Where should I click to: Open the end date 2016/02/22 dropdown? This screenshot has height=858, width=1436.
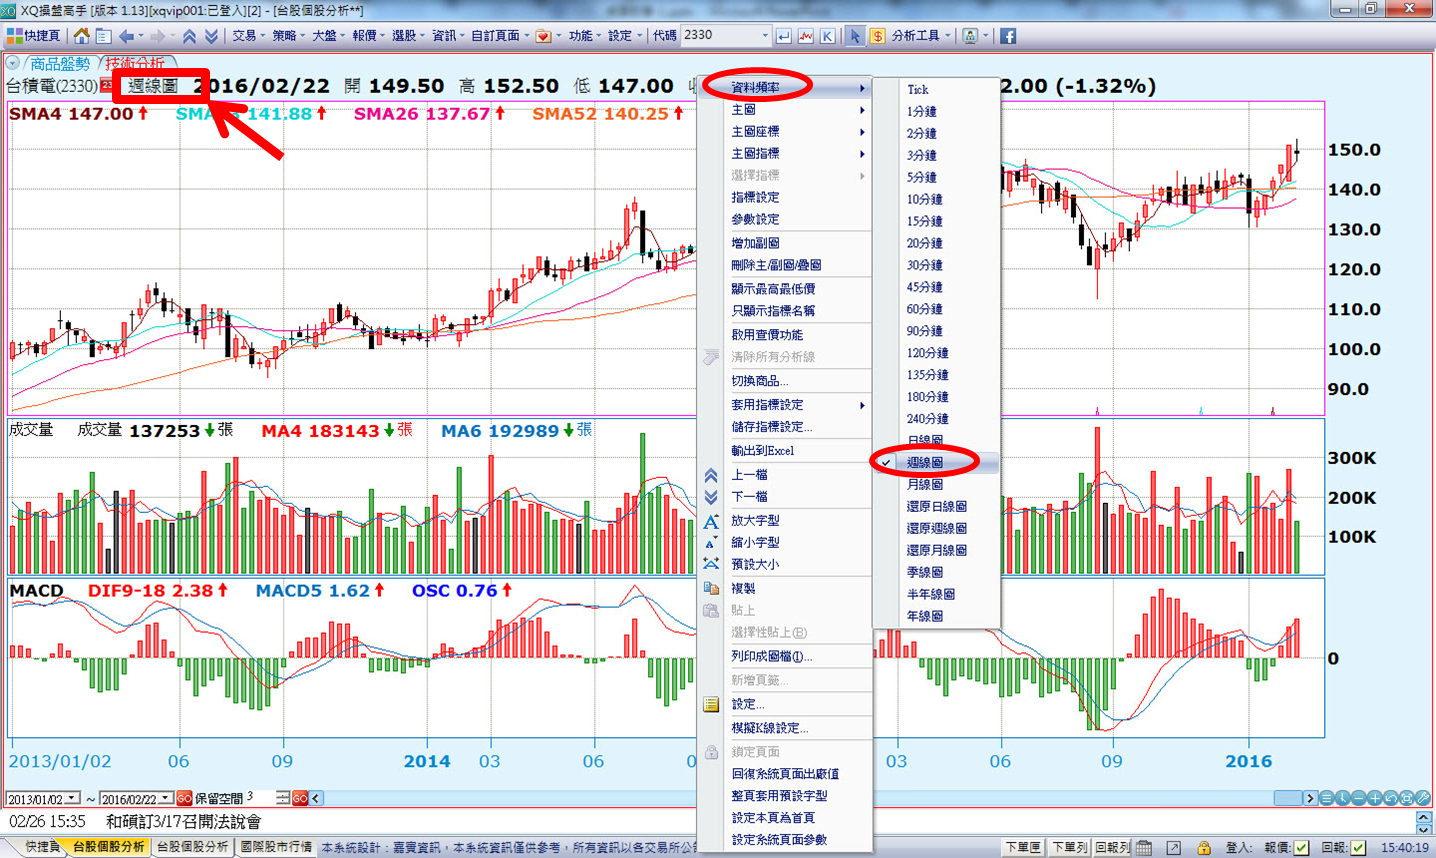click(166, 798)
